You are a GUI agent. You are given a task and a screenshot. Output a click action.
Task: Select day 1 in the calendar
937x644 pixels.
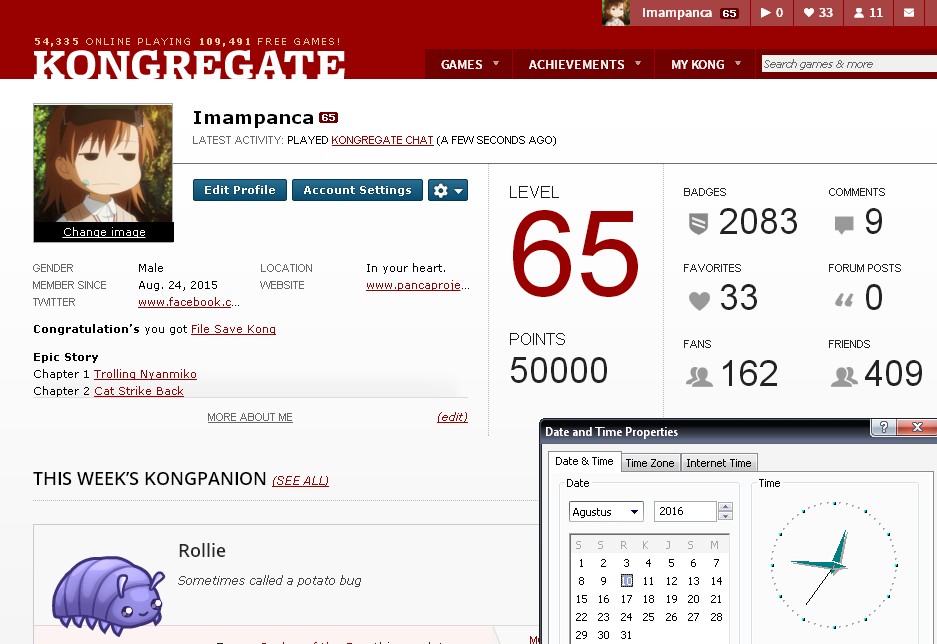[x=581, y=563]
